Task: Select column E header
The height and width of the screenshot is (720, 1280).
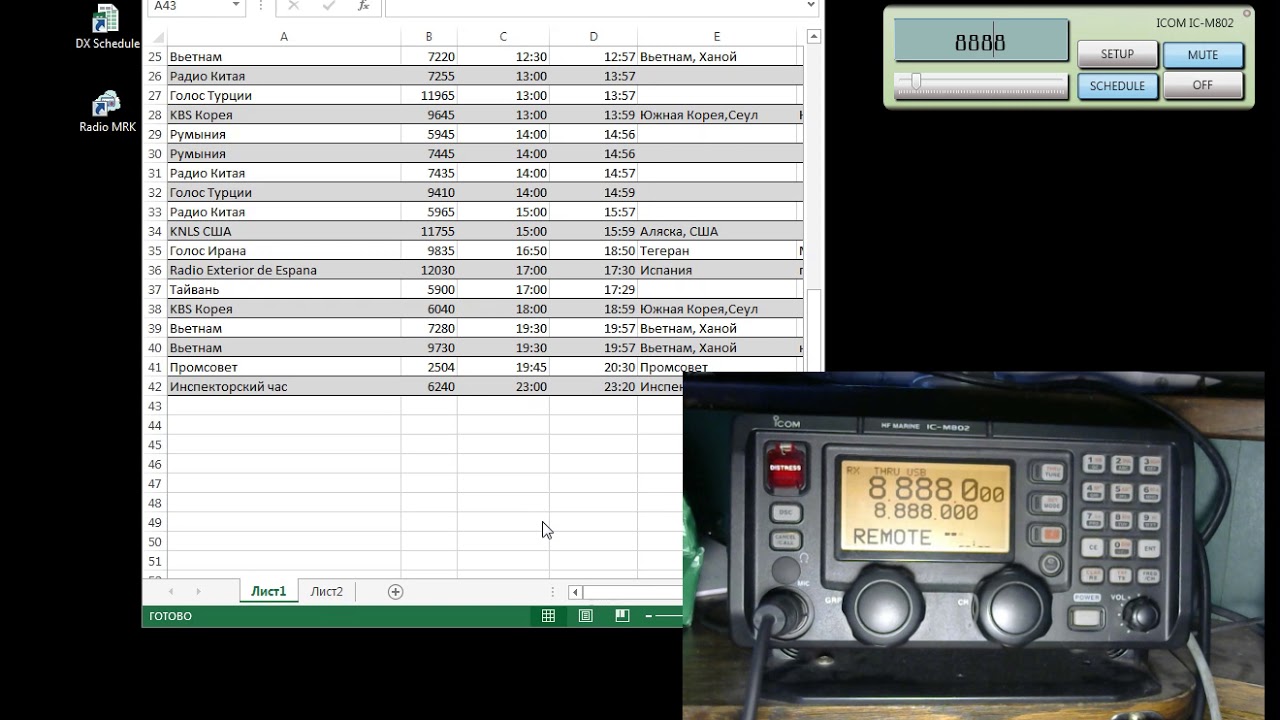Action: point(717,37)
